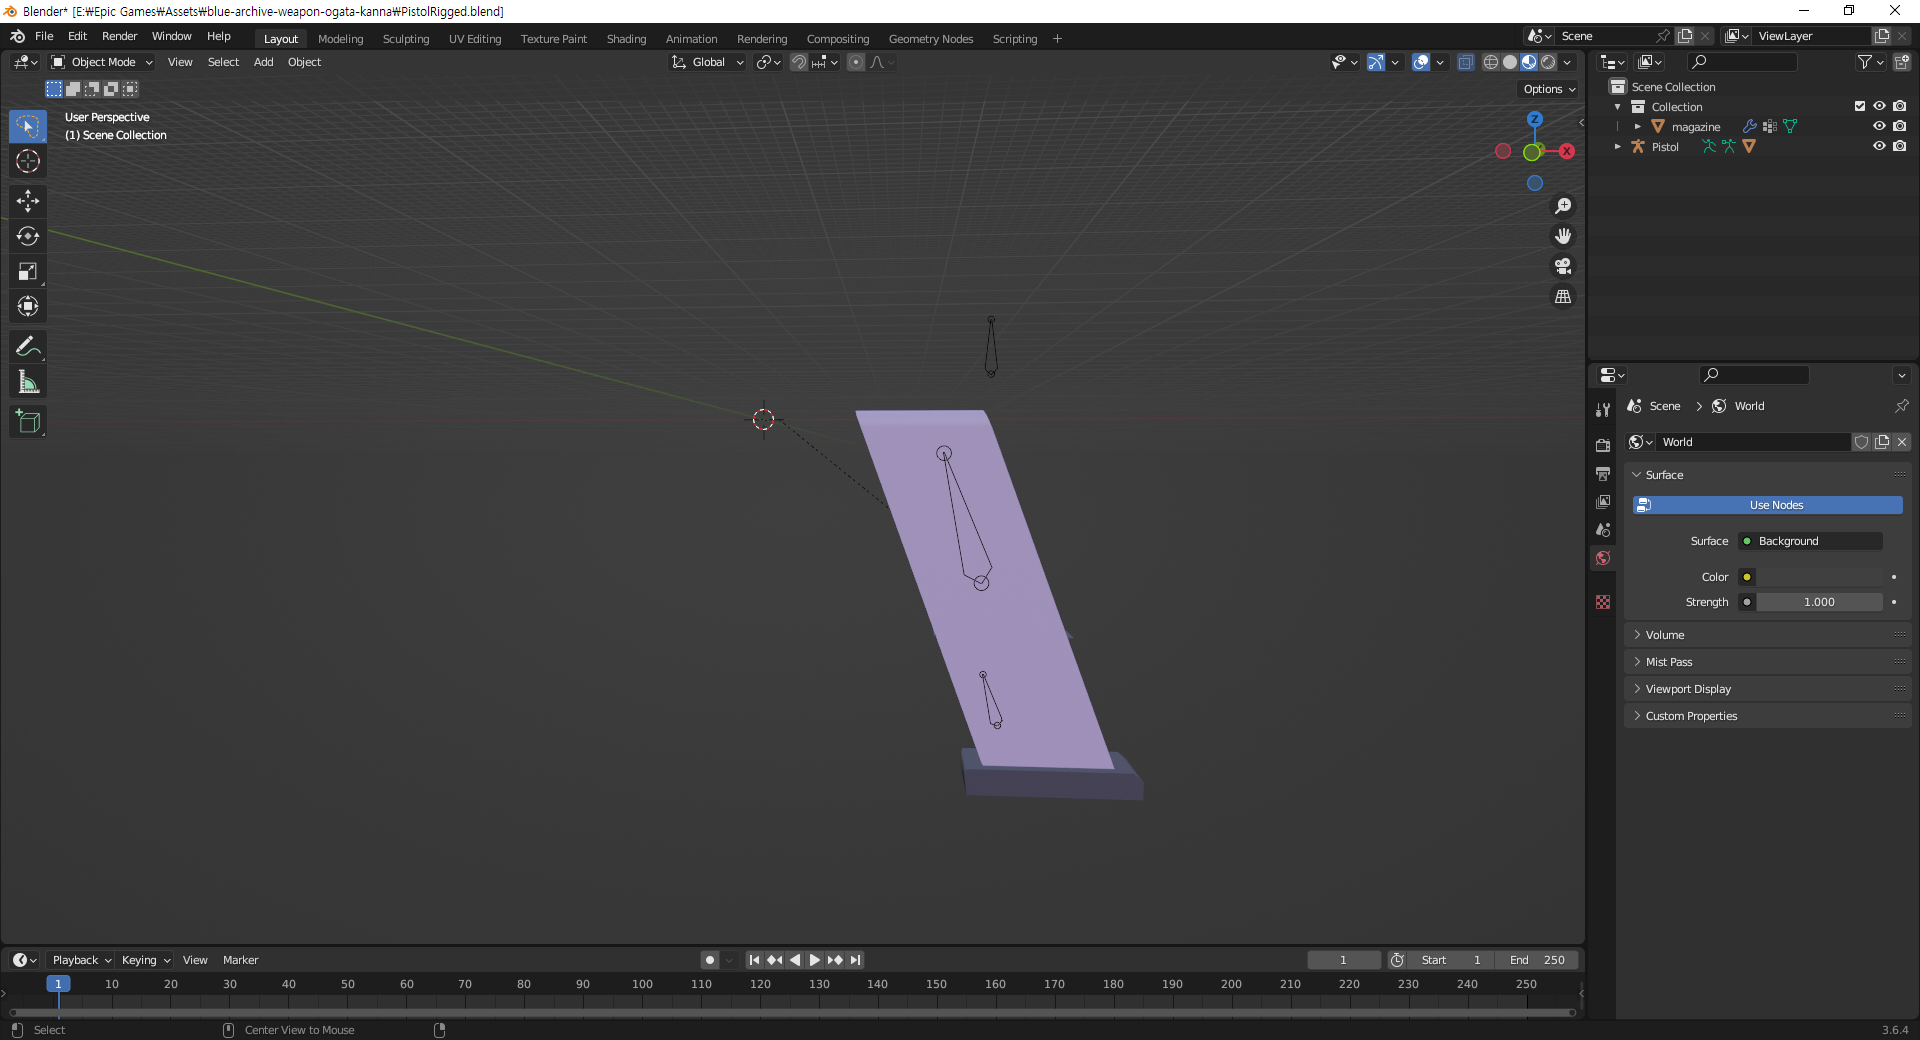The image size is (1920, 1040).
Task: Select the Select Box tool
Action: click(x=28, y=127)
